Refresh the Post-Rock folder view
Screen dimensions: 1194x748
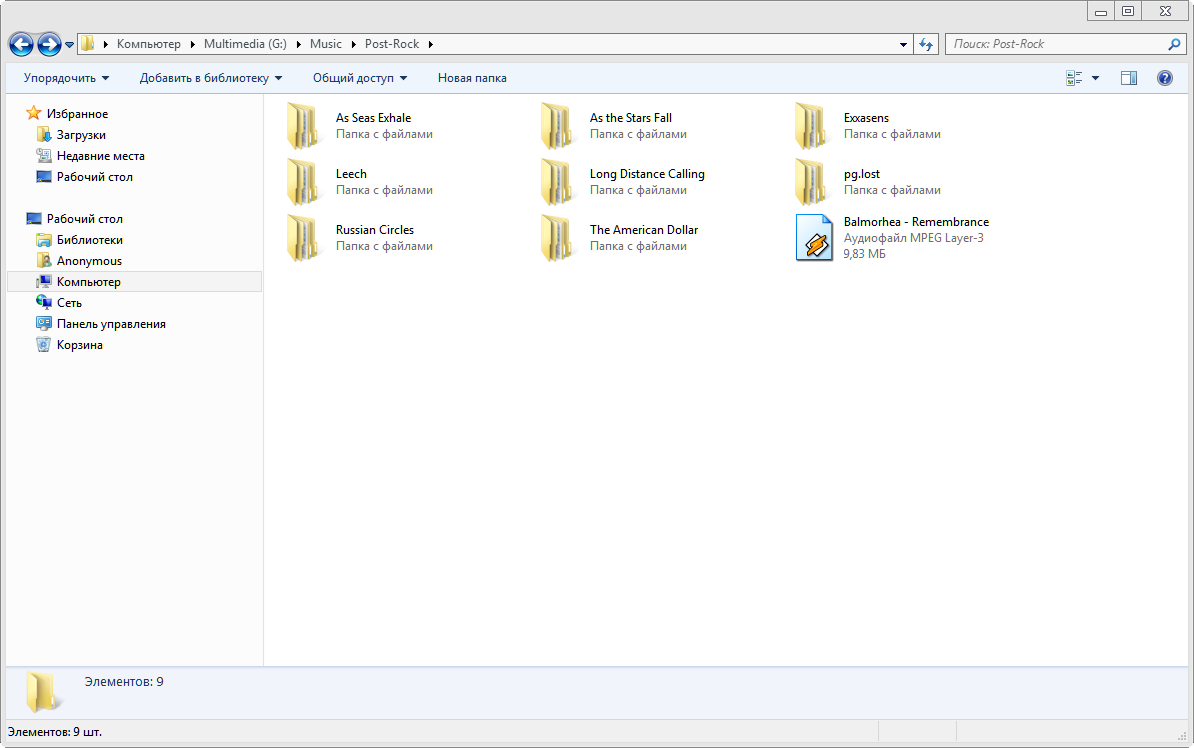[x=926, y=44]
